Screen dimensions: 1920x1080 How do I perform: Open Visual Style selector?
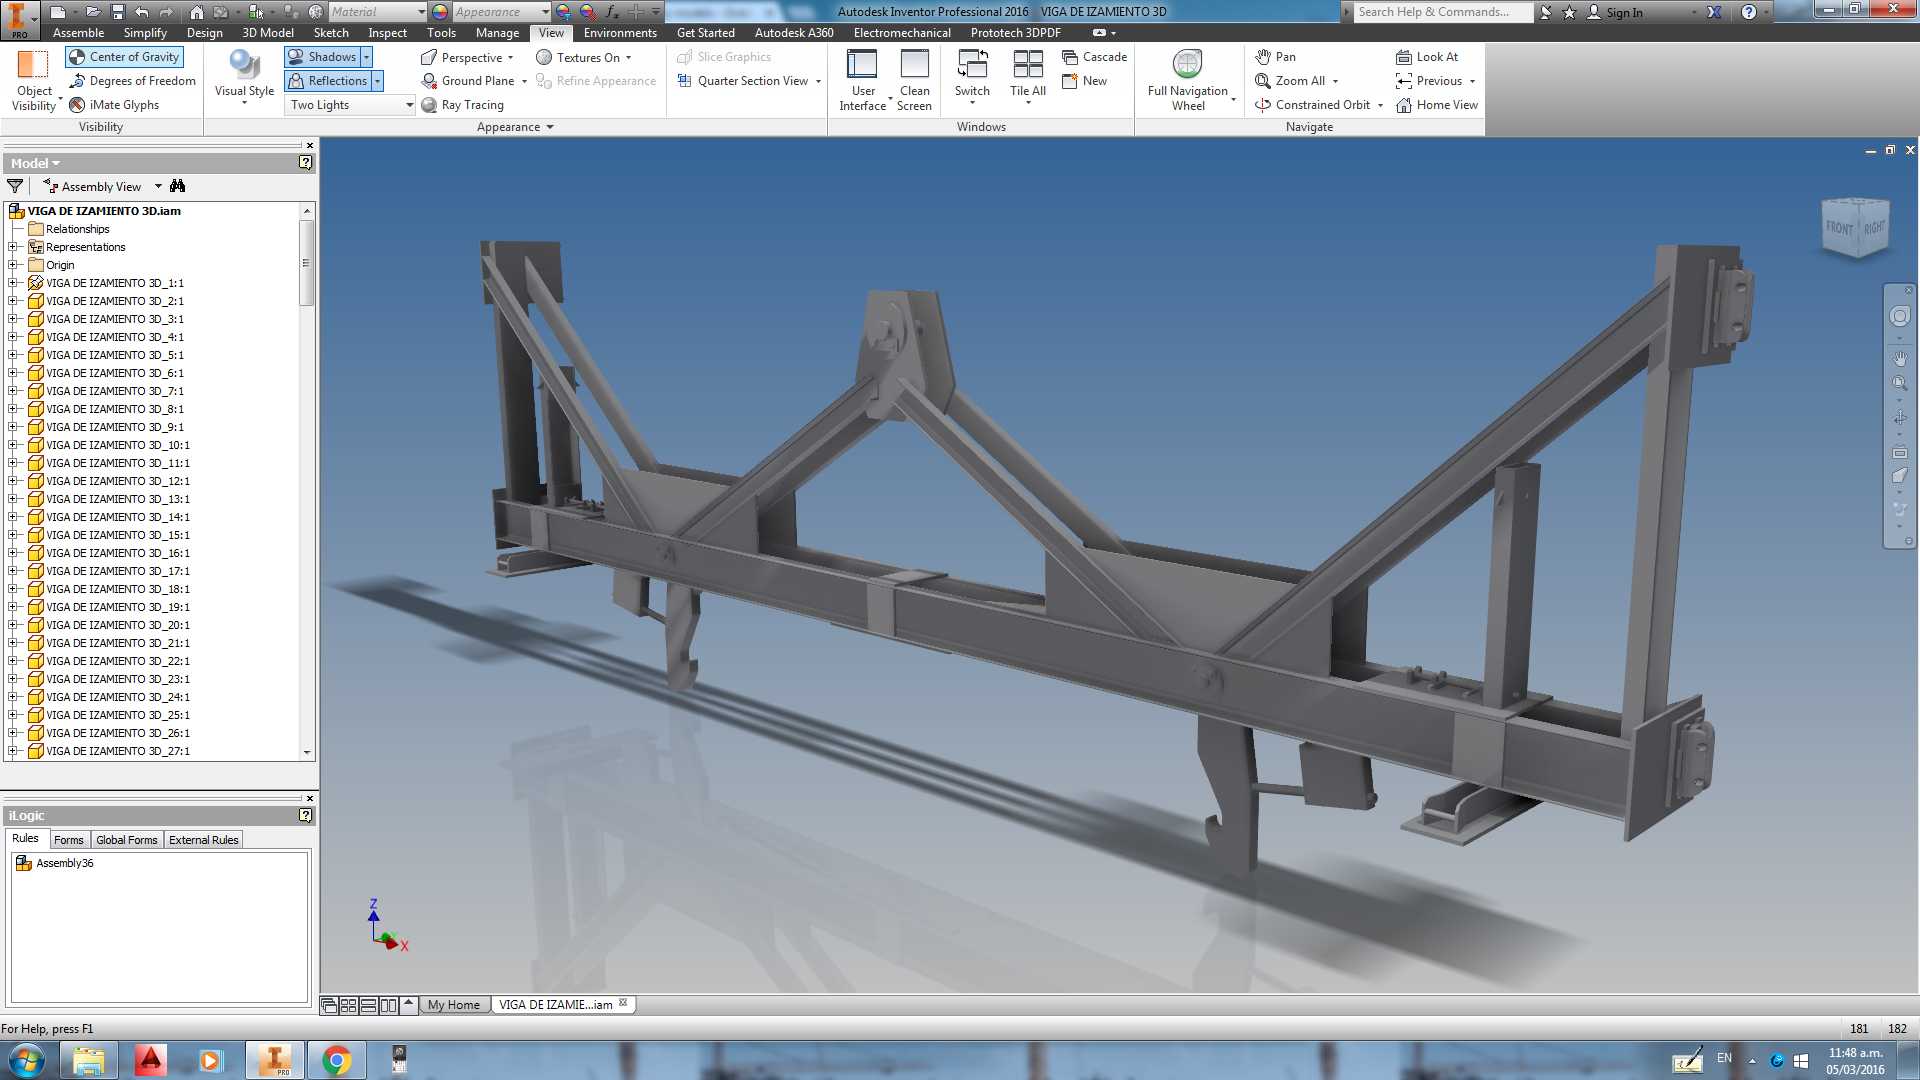tap(244, 77)
